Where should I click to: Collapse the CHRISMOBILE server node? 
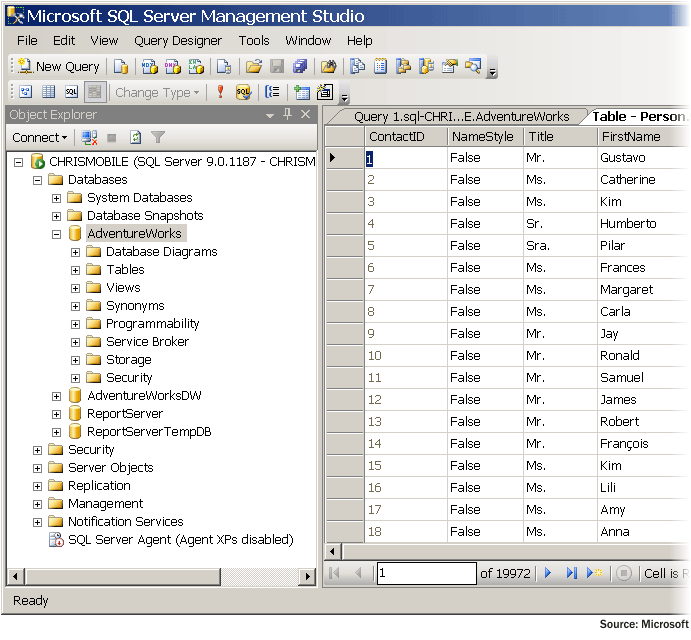click(19, 162)
